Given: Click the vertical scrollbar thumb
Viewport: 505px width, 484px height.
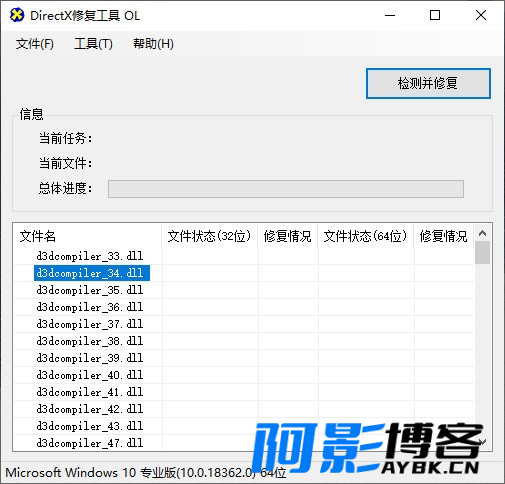Looking at the screenshot, I should click(482, 253).
